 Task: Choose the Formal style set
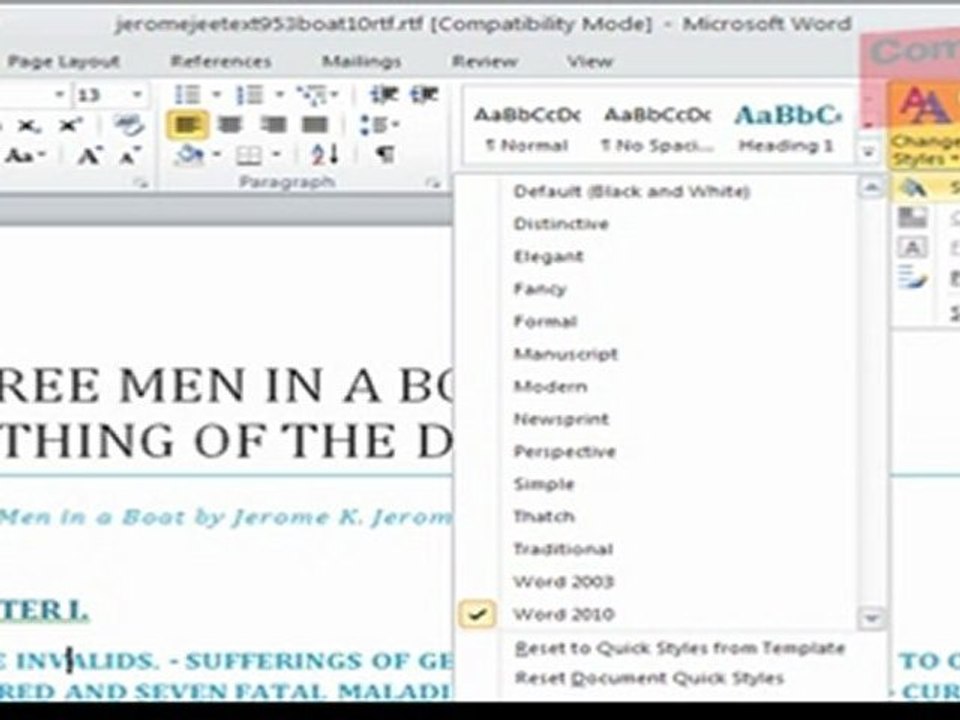coord(545,321)
